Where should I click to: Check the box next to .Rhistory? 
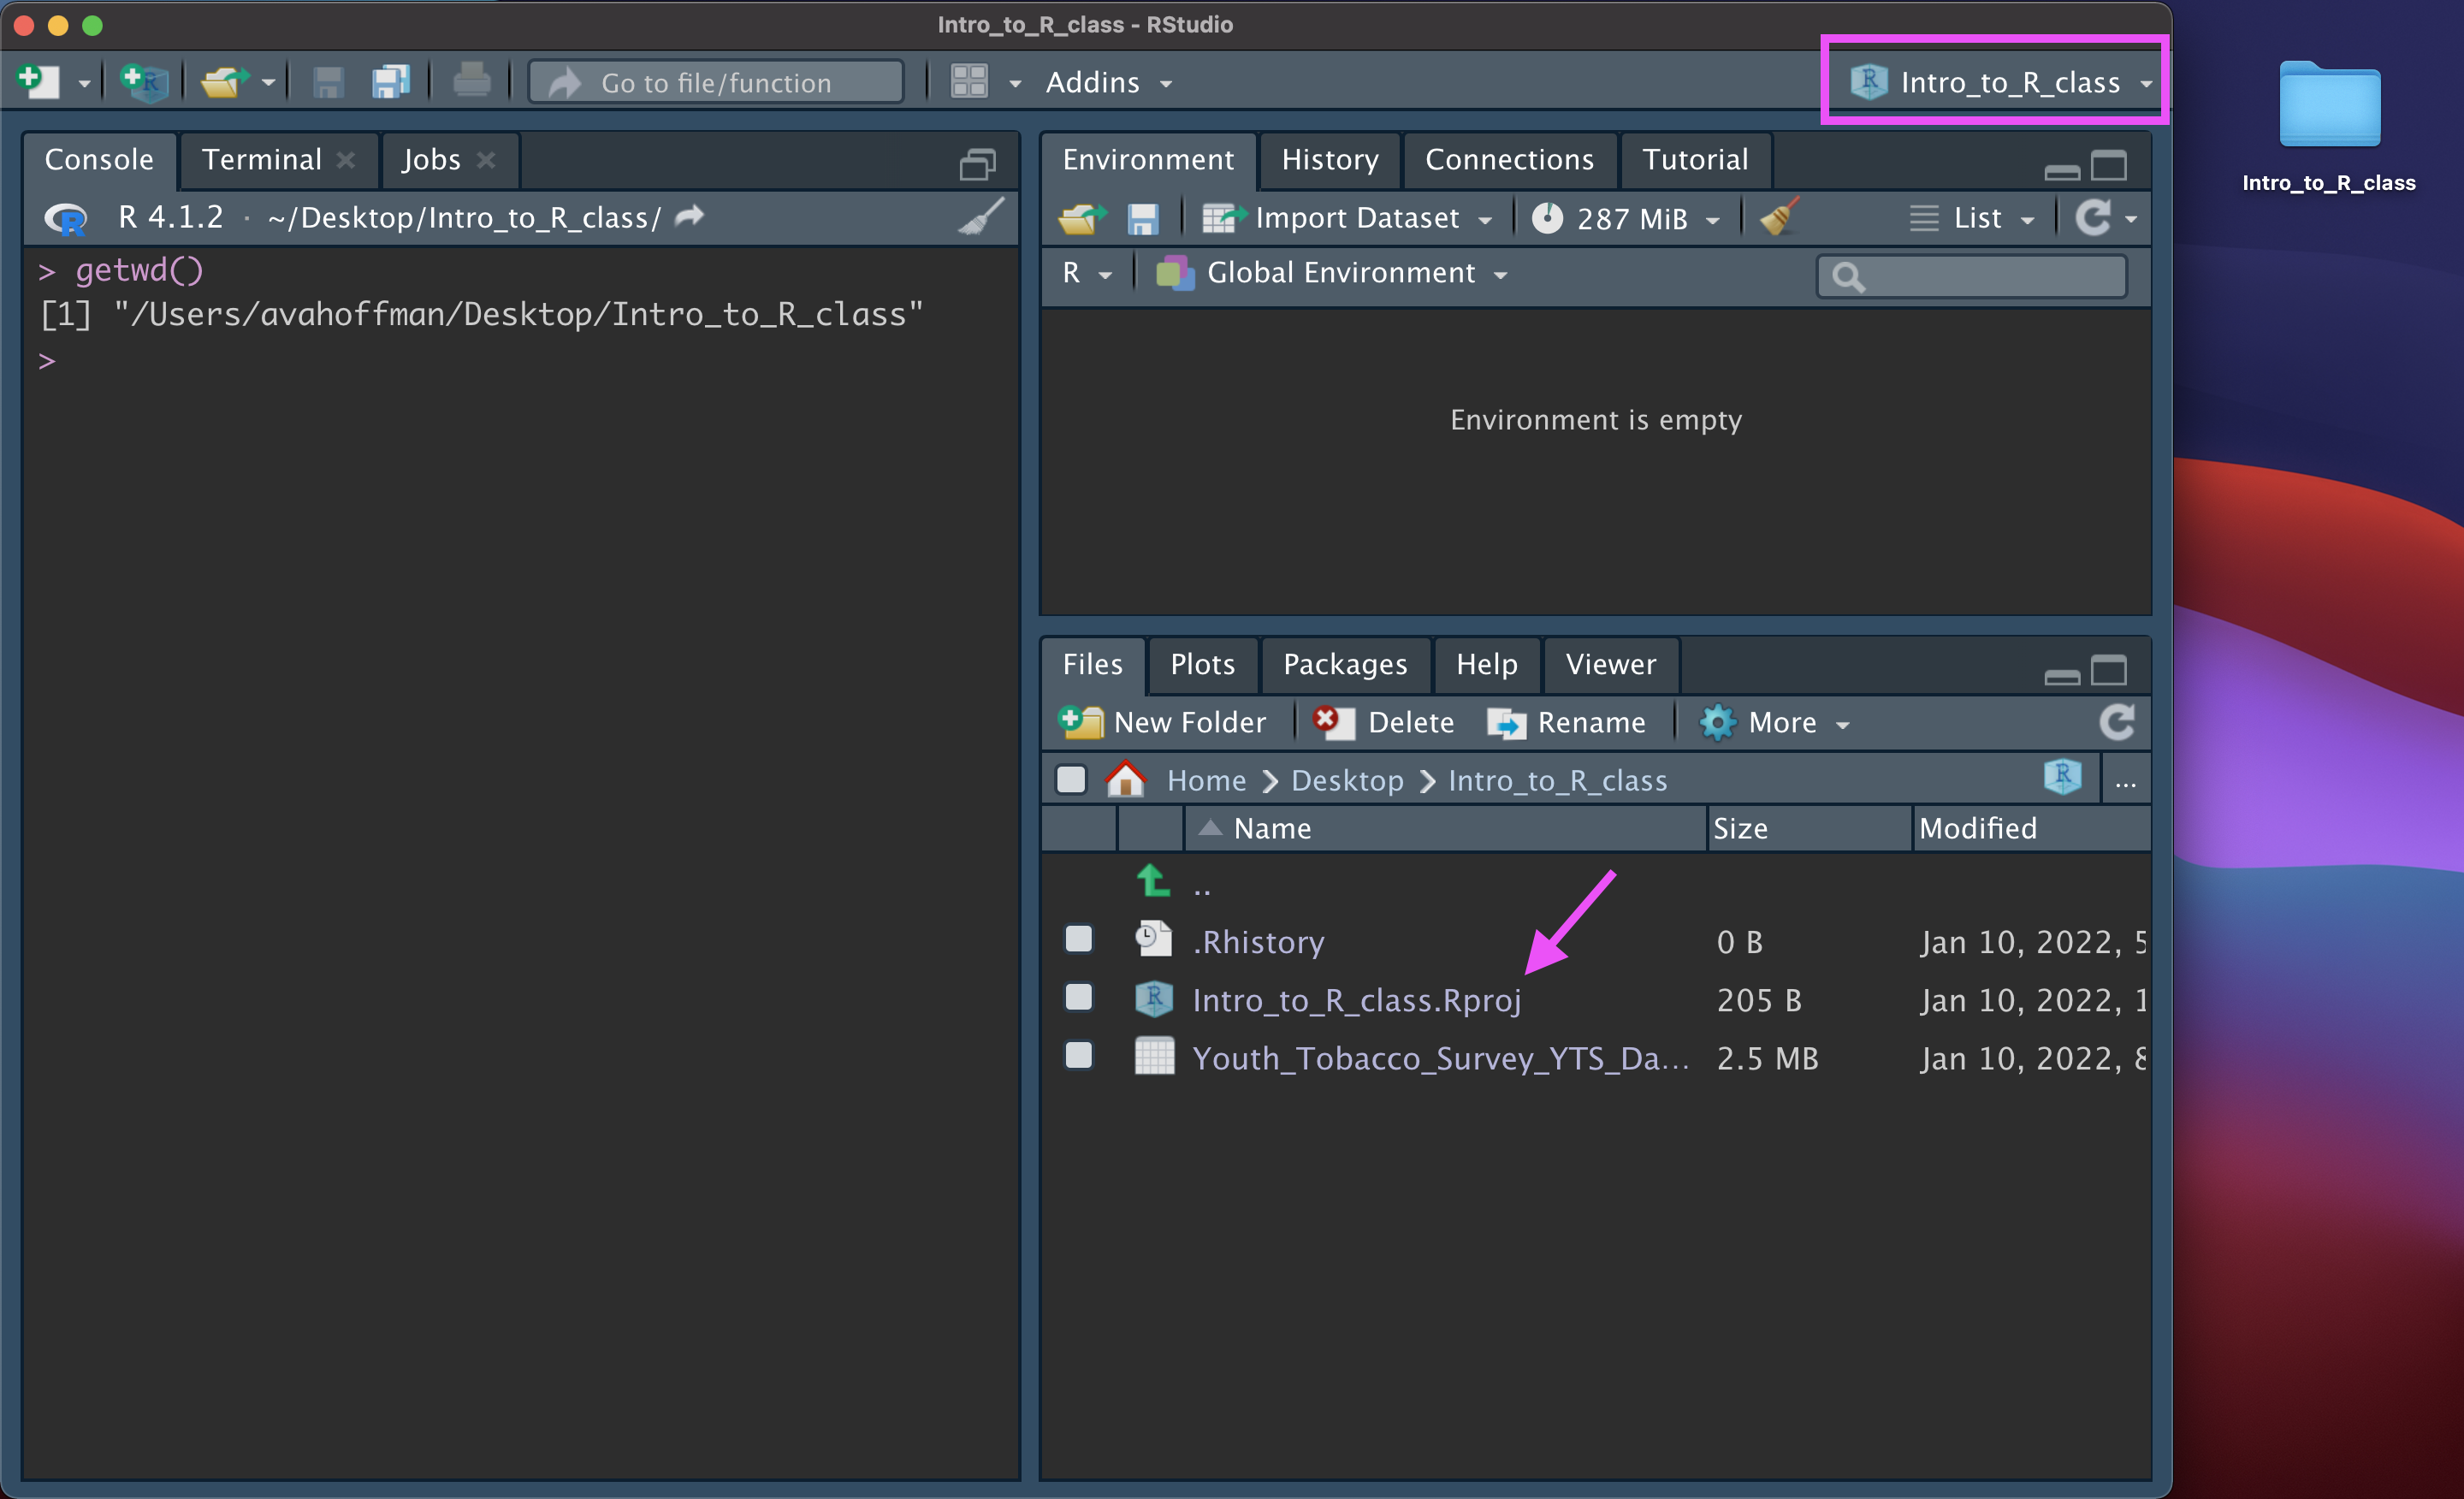pyautogui.click(x=1078, y=939)
